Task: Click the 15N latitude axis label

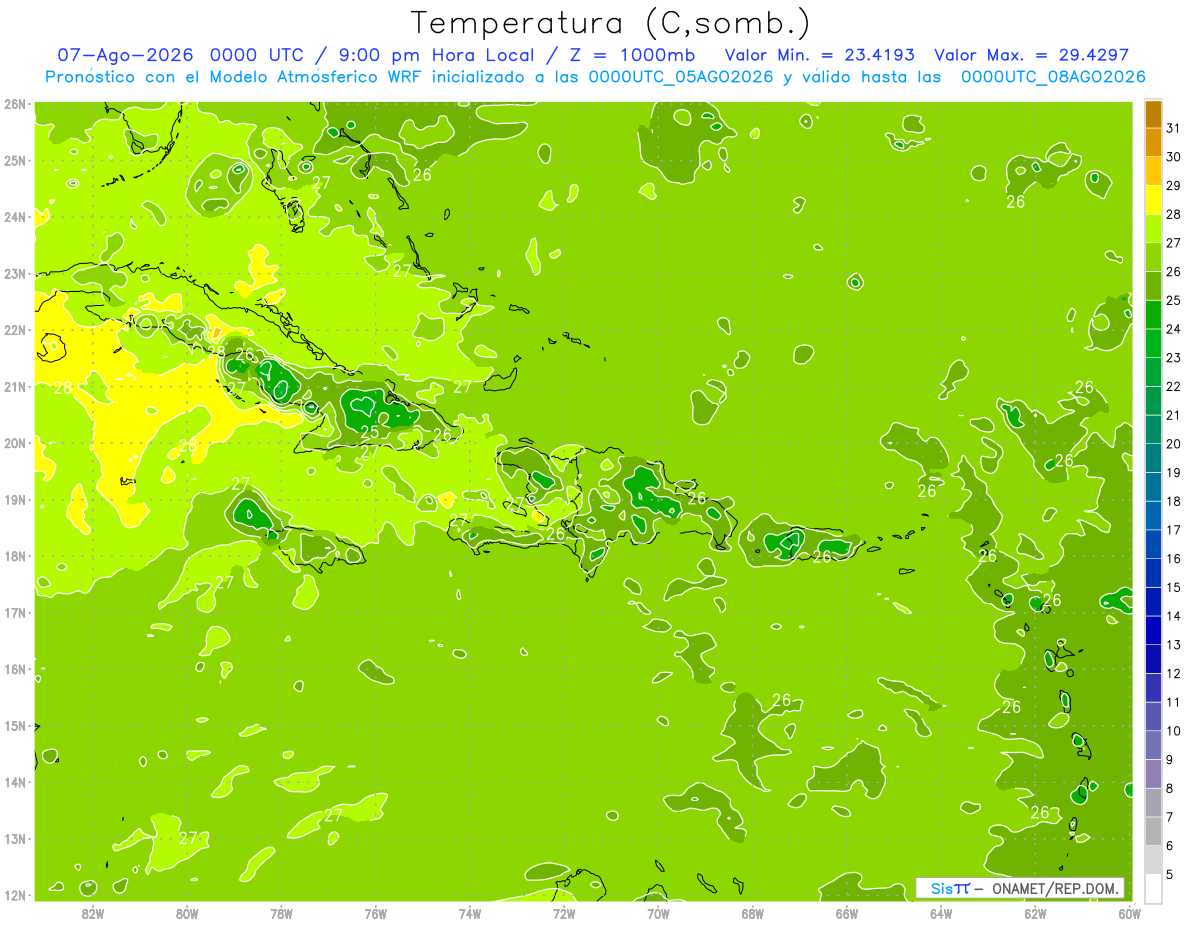Action: click(x=15, y=726)
